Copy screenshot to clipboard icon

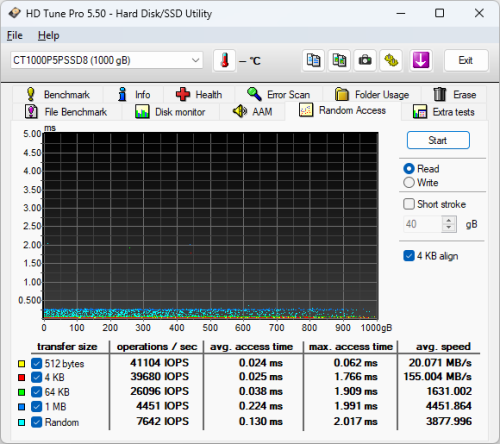coord(339,61)
